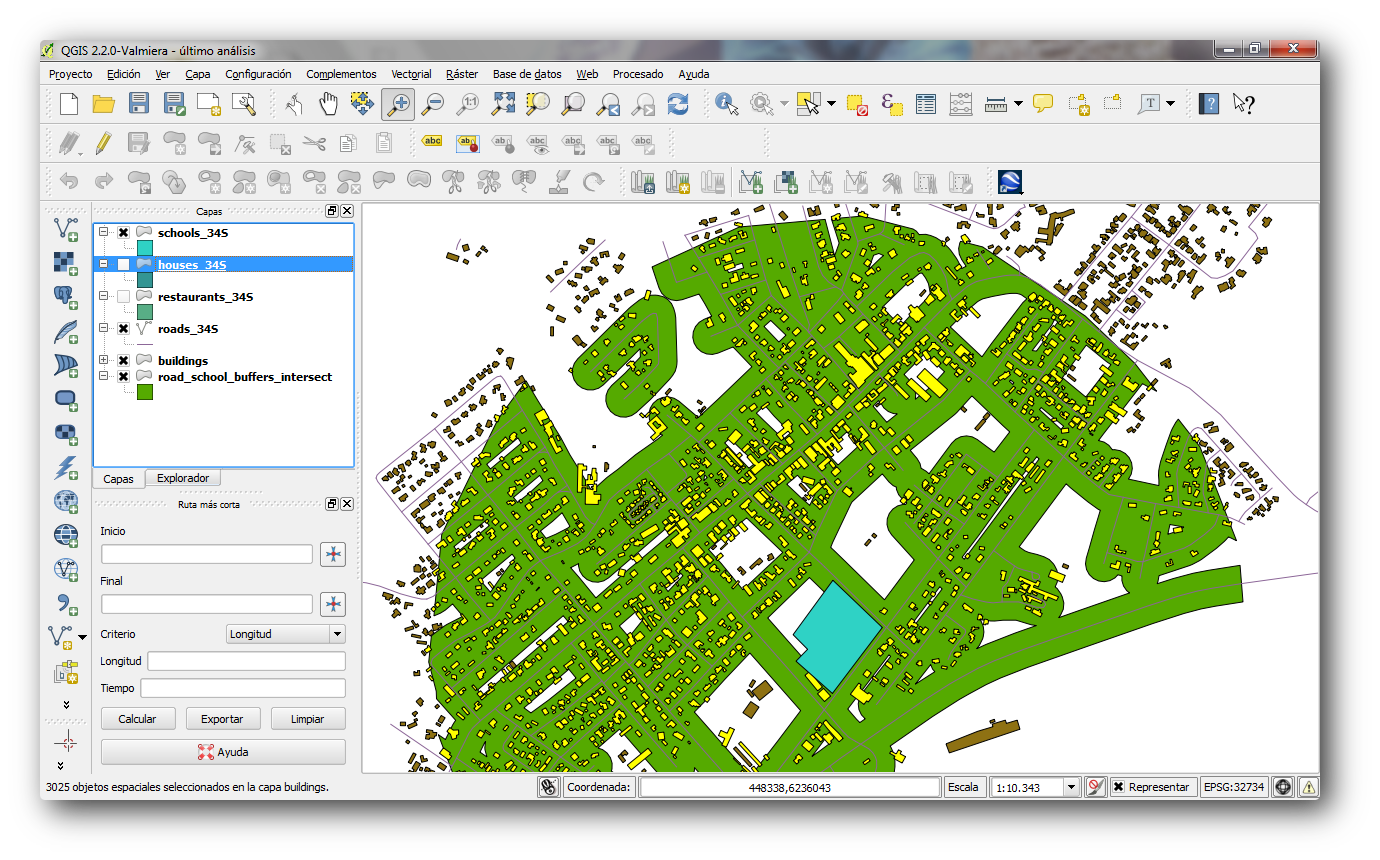Activate the Zoom Out magnifier tool

pos(432,103)
